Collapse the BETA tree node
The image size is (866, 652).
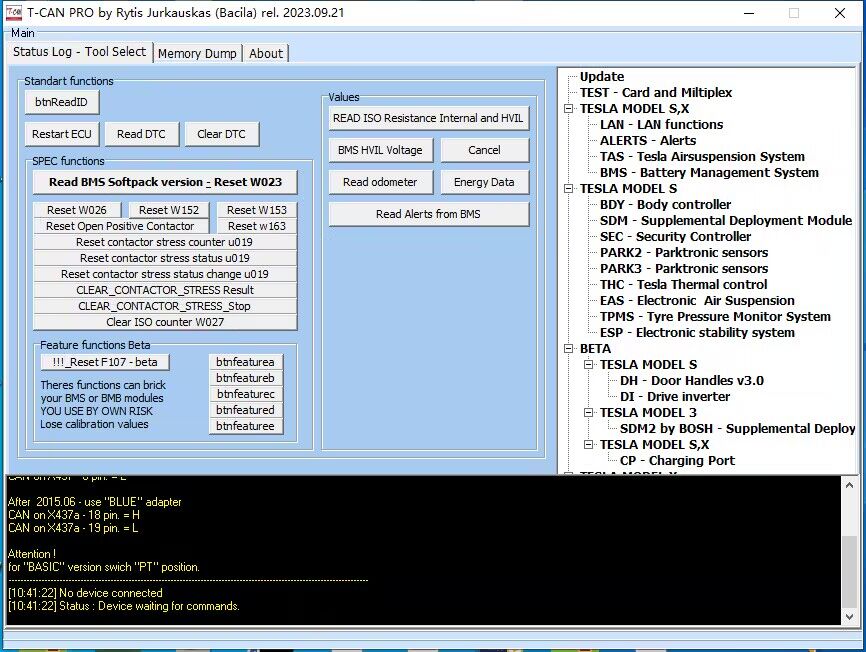pyautogui.click(x=568, y=349)
